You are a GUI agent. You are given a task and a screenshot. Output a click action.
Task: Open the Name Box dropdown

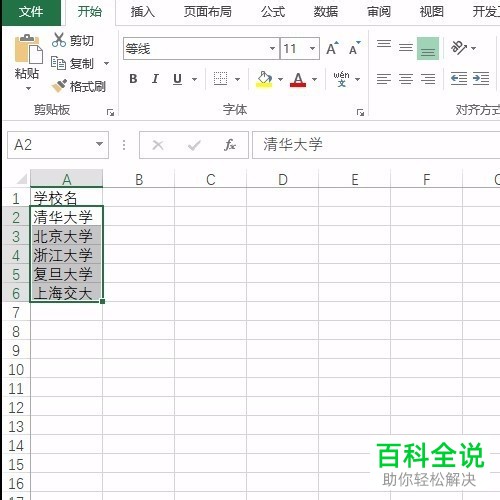99,144
